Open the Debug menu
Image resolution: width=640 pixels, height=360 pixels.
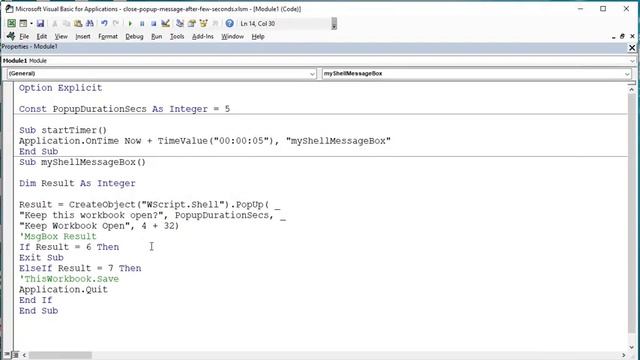tap(134, 36)
